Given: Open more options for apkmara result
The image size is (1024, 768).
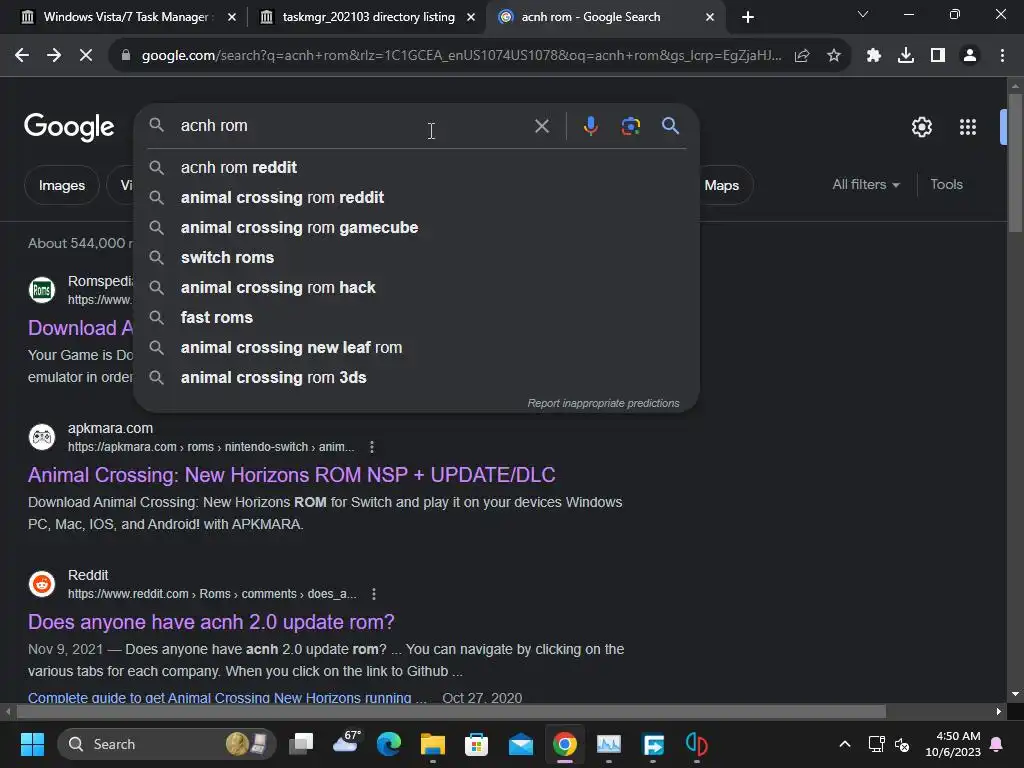Looking at the screenshot, I should pos(372,447).
